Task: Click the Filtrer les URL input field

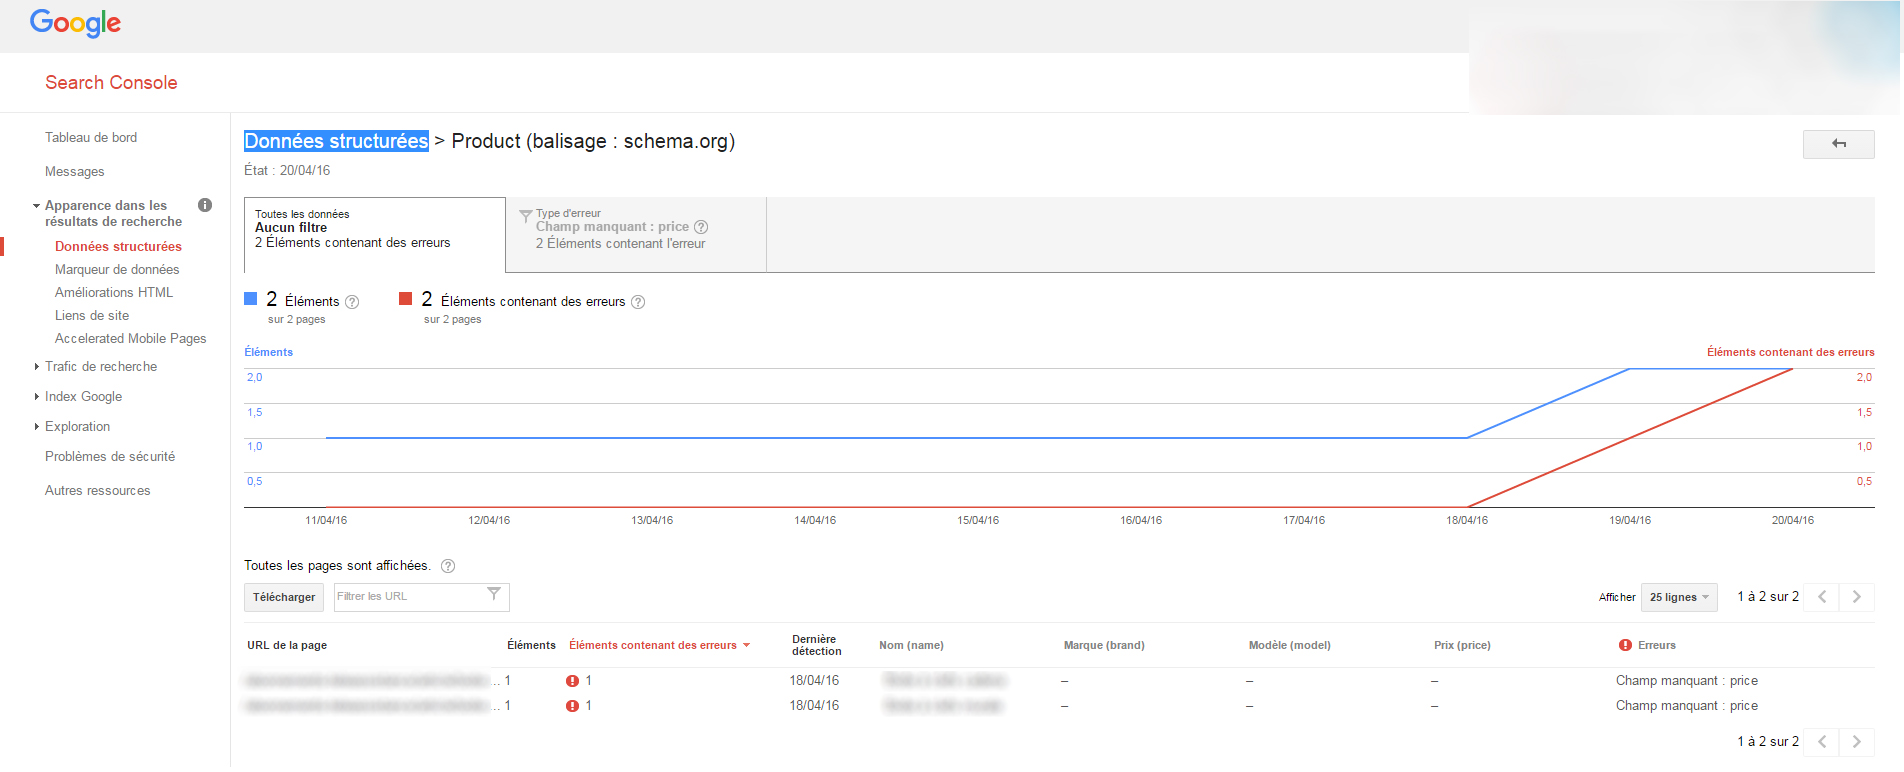Action: [x=410, y=597]
